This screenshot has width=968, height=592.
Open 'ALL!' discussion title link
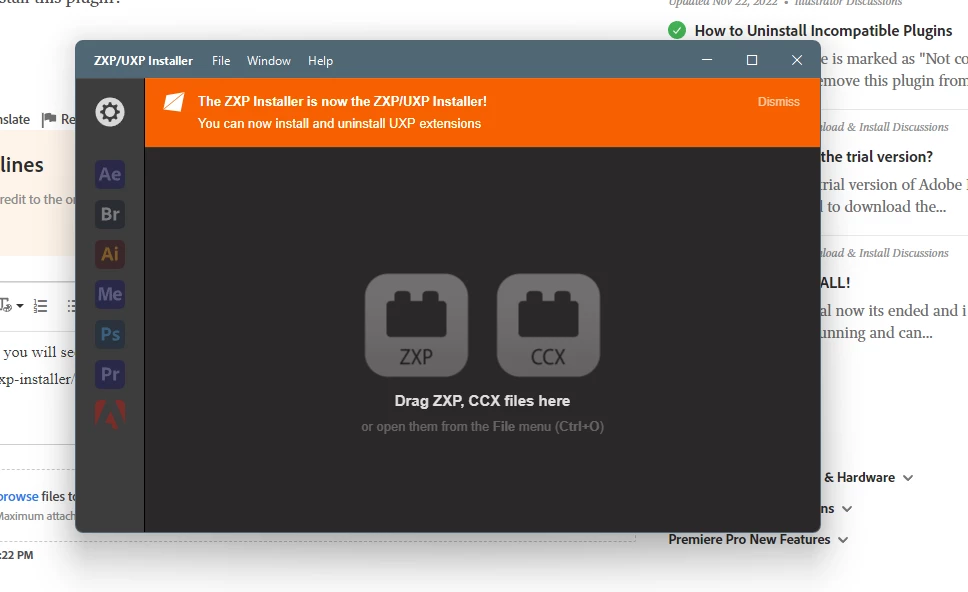(835, 283)
